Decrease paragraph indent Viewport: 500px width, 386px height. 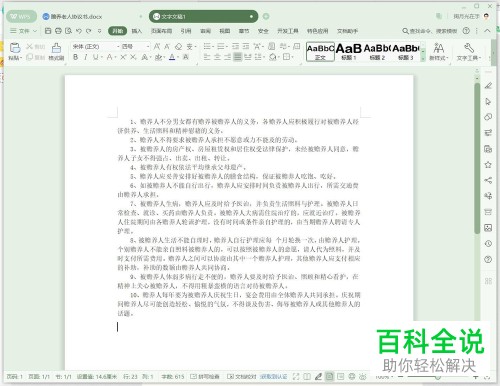(235, 46)
